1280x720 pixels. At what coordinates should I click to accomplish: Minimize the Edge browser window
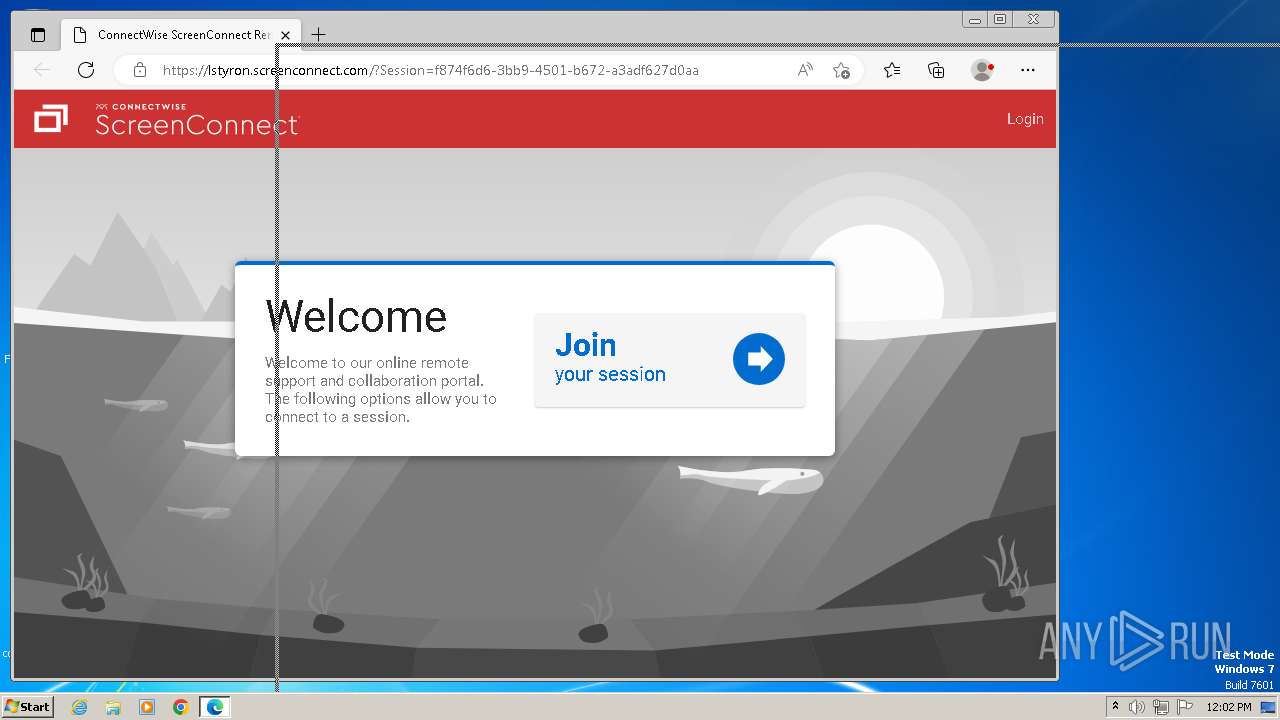point(975,19)
